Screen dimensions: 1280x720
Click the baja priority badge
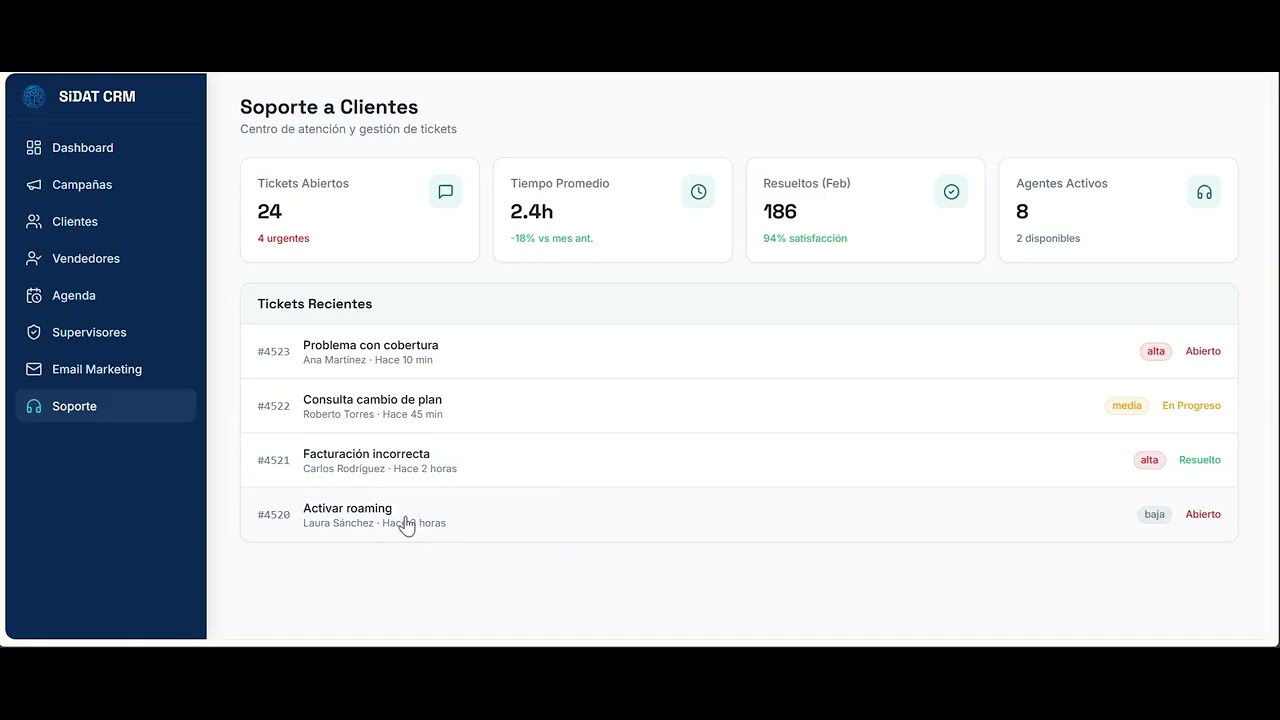click(1154, 514)
